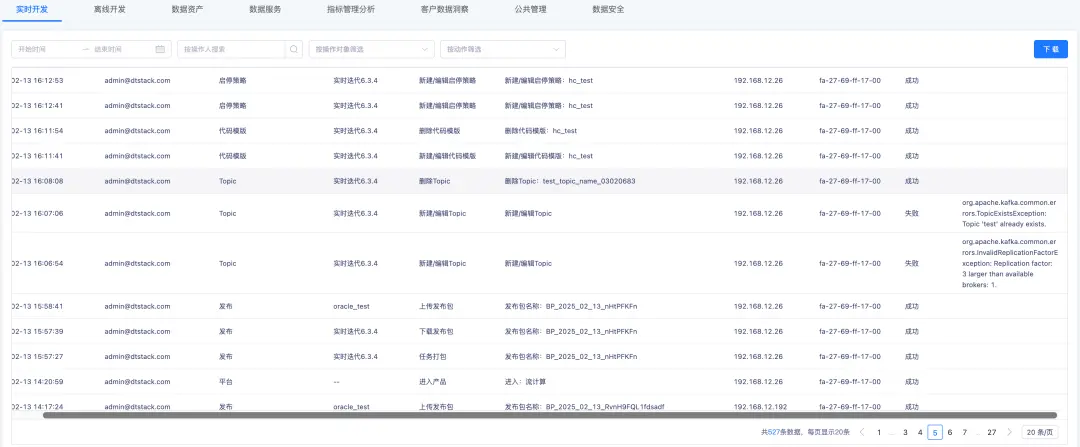This screenshot has width=1080, height=447.
Task: Jump to page 7
Action: 965,433
